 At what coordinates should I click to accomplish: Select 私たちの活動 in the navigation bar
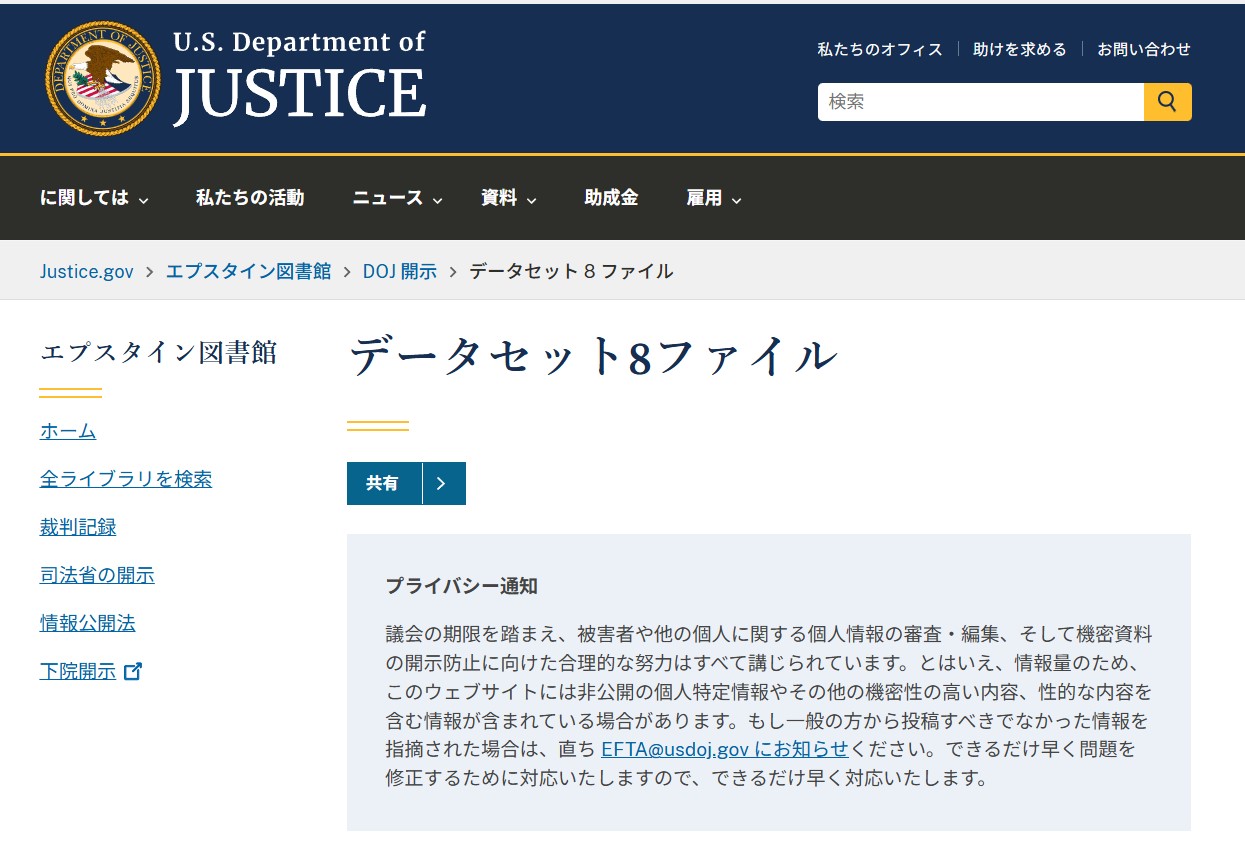tap(250, 198)
